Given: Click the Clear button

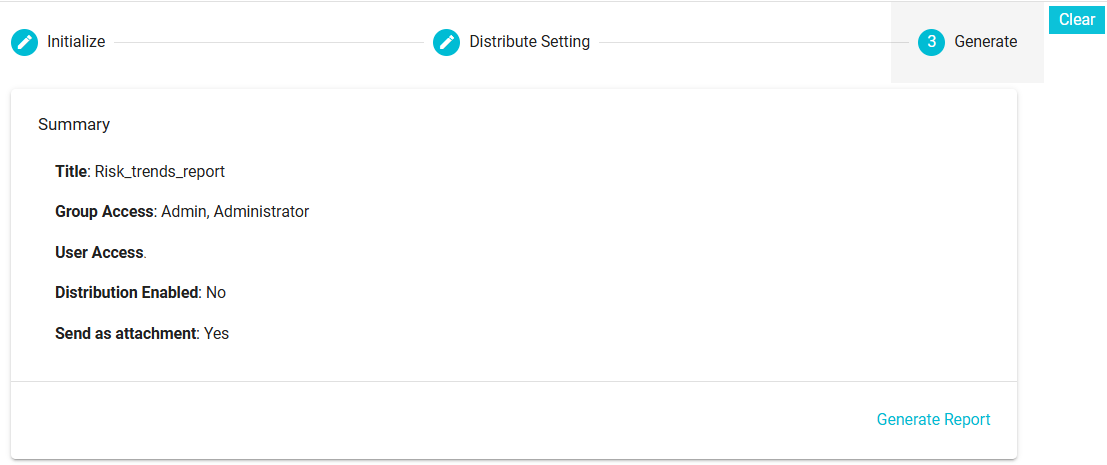Looking at the screenshot, I should (x=1077, y=20).
